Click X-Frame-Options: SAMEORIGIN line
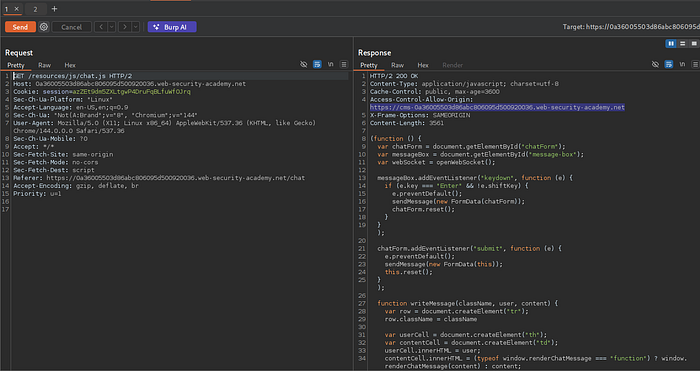 (420, 115)
